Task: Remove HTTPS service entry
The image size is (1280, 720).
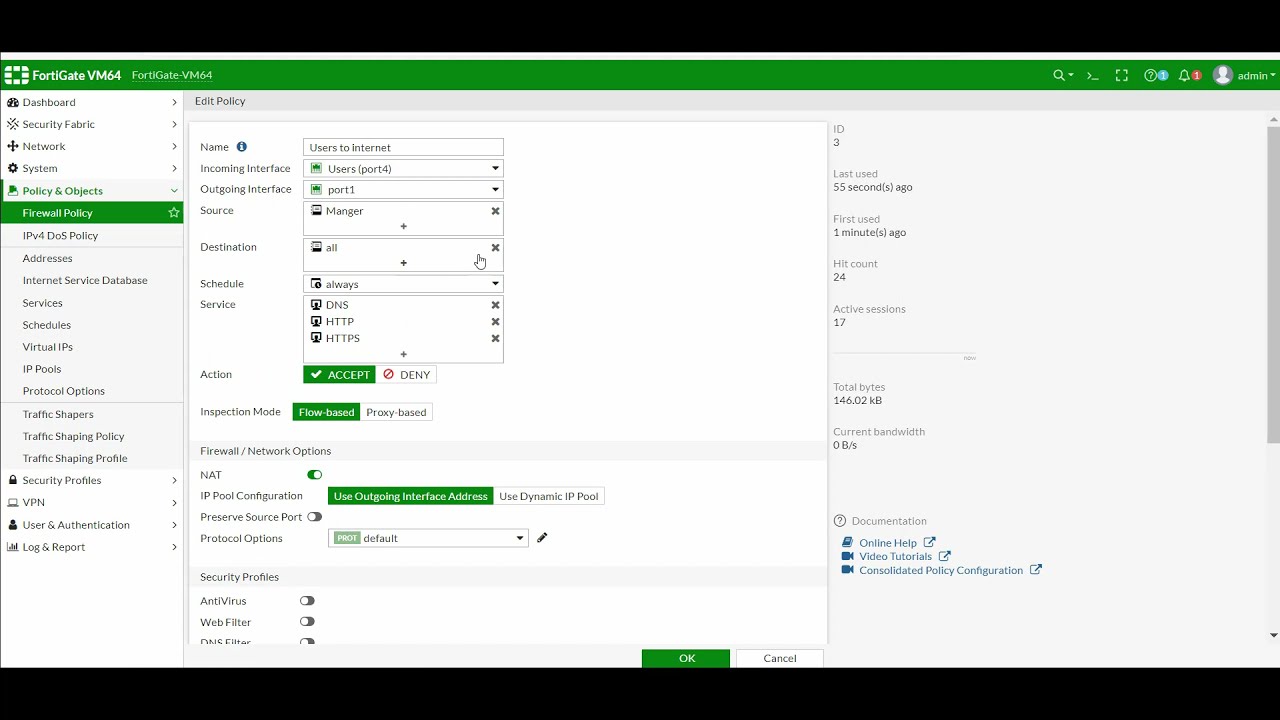Action: (x=495, y=338)
